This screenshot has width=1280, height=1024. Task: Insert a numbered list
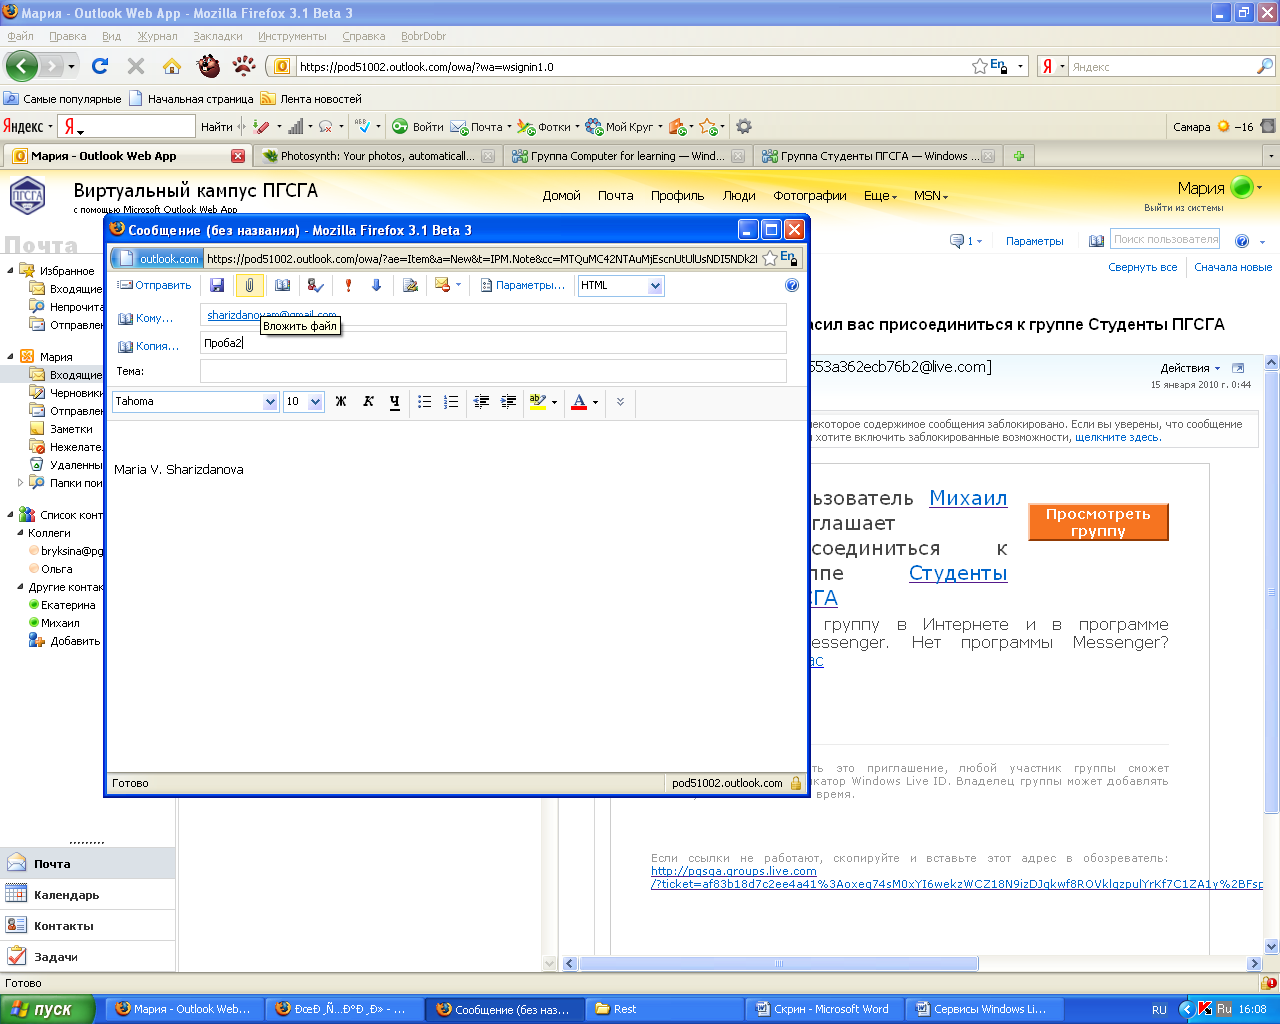451,402
